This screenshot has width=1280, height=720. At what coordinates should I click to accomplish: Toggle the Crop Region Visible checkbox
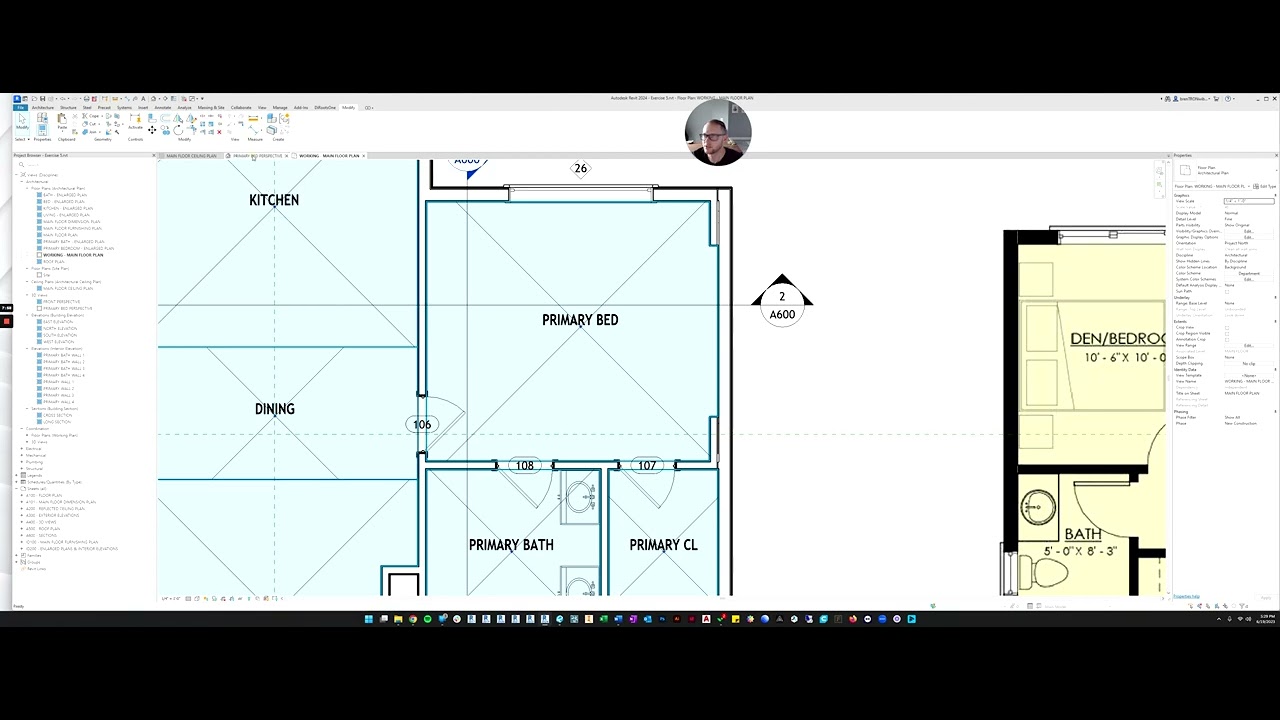click(x=1227, y=333)
